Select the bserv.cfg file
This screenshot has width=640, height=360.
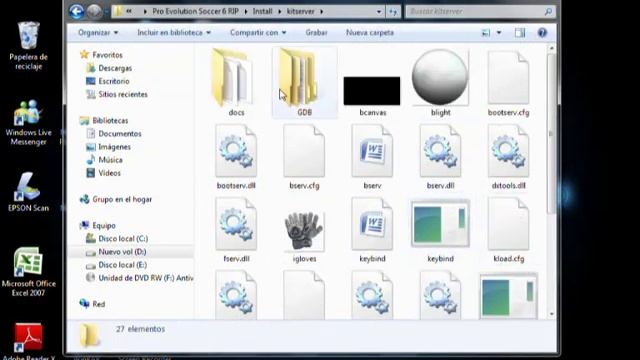coord(304,157)
